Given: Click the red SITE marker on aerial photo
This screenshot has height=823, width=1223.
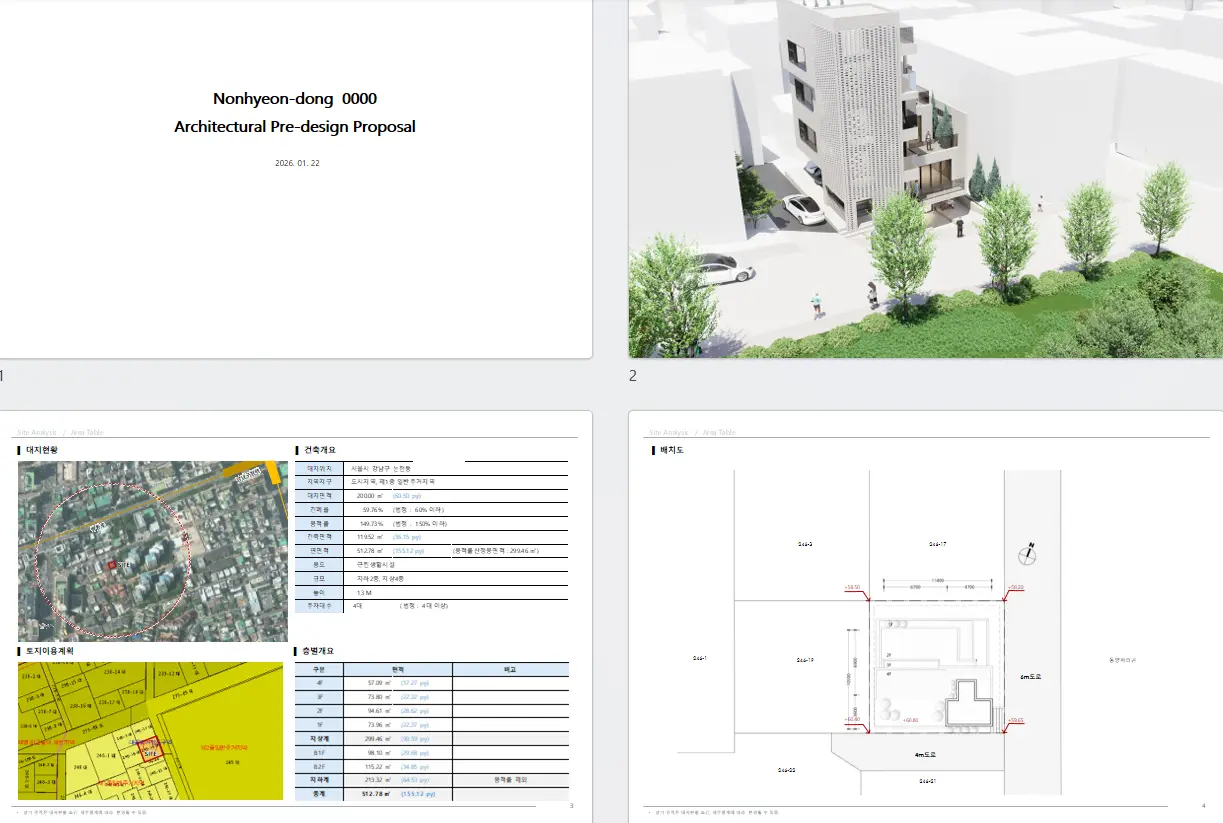Looking at the screenshot, I should pyautogui.click(x=112, y=566).
